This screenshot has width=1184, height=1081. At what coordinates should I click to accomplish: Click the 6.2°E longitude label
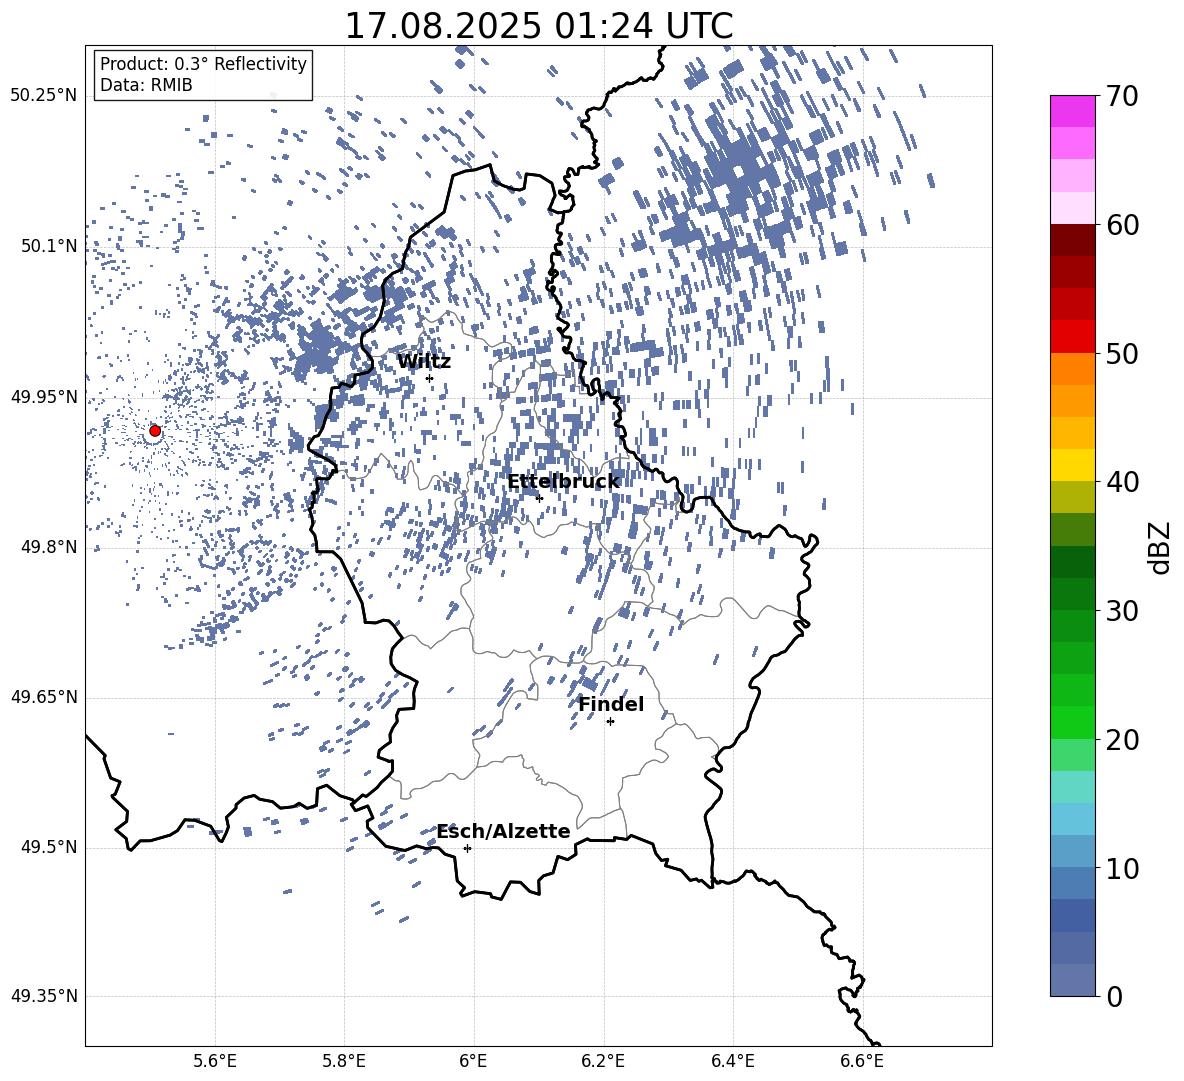tap(603, 1061)
